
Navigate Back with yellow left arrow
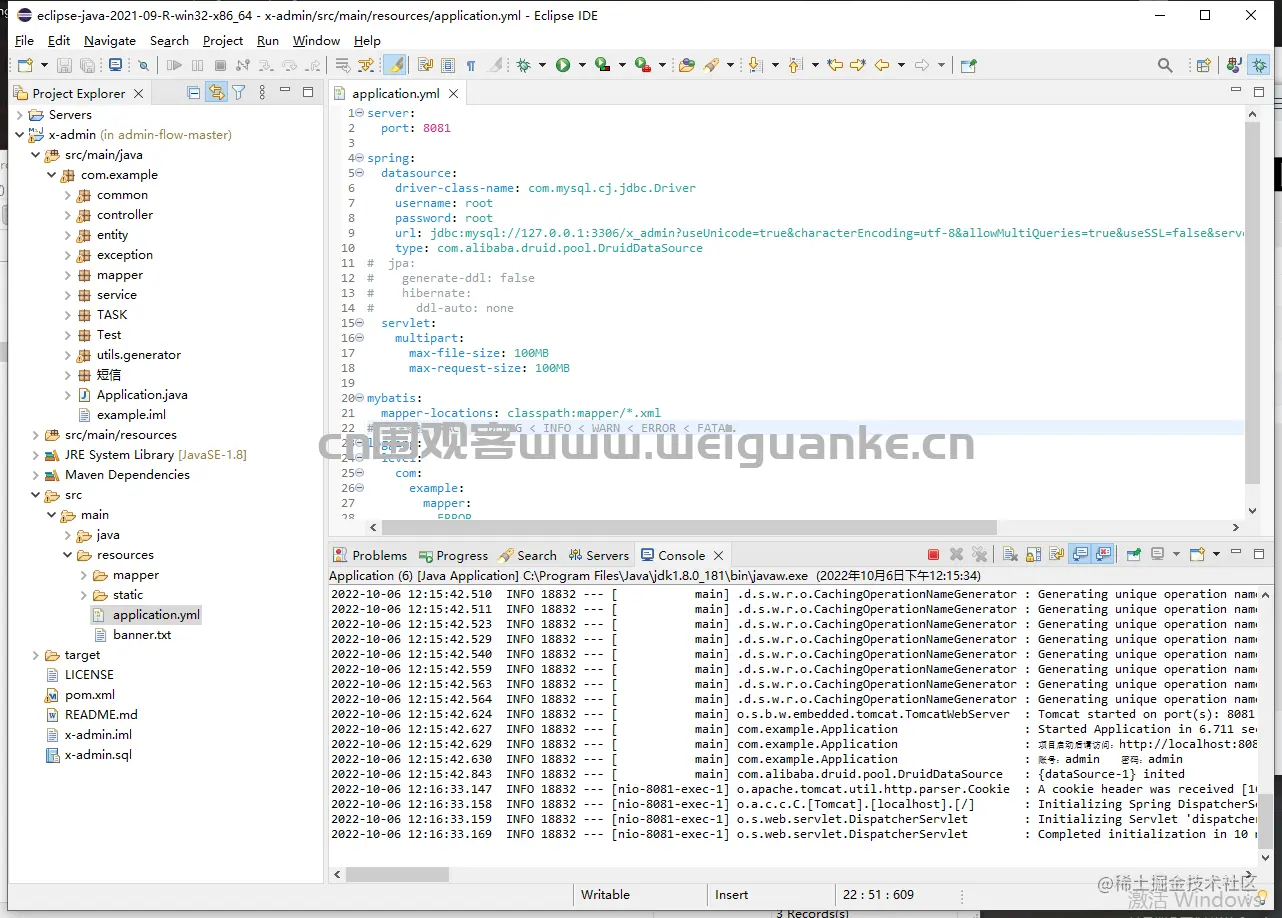[x=881, y=65]
